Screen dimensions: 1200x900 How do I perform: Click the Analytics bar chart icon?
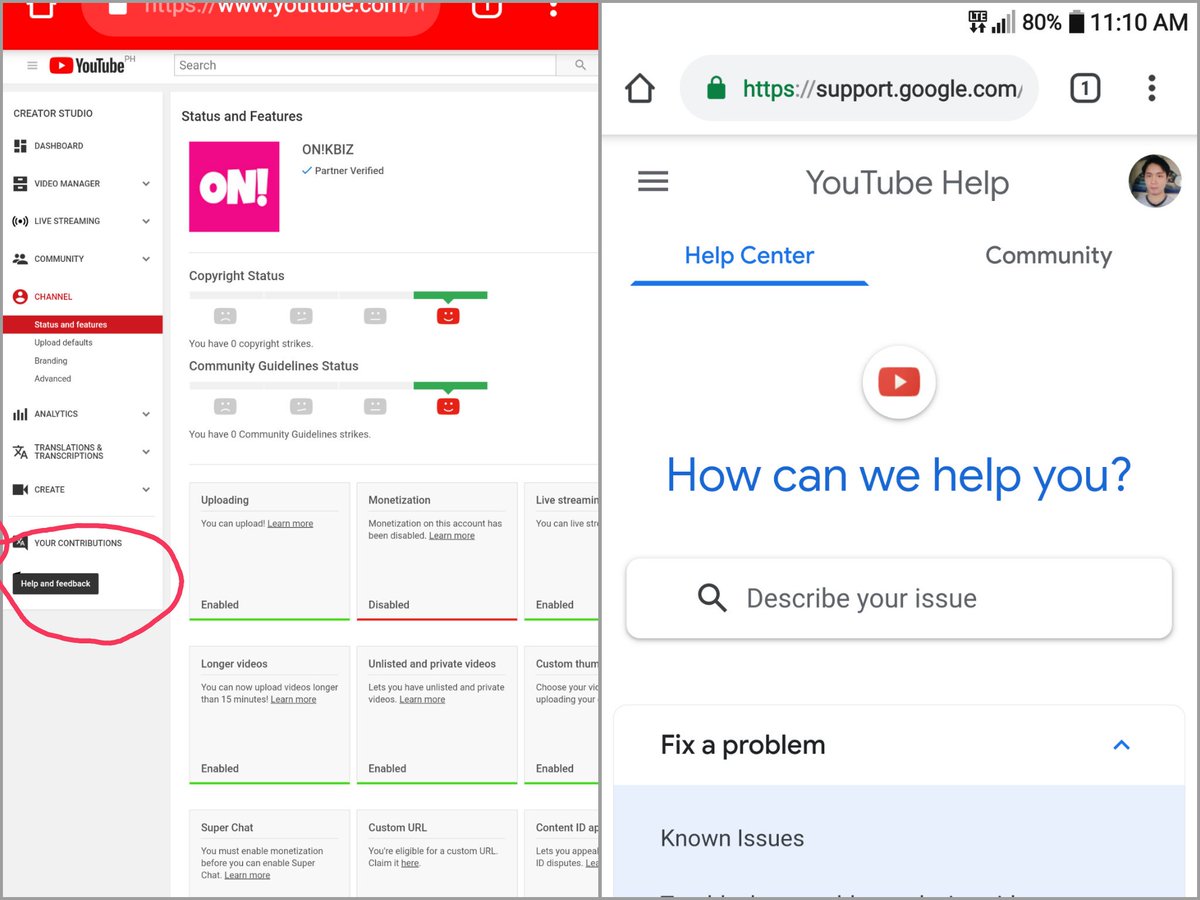pos(20,414)
